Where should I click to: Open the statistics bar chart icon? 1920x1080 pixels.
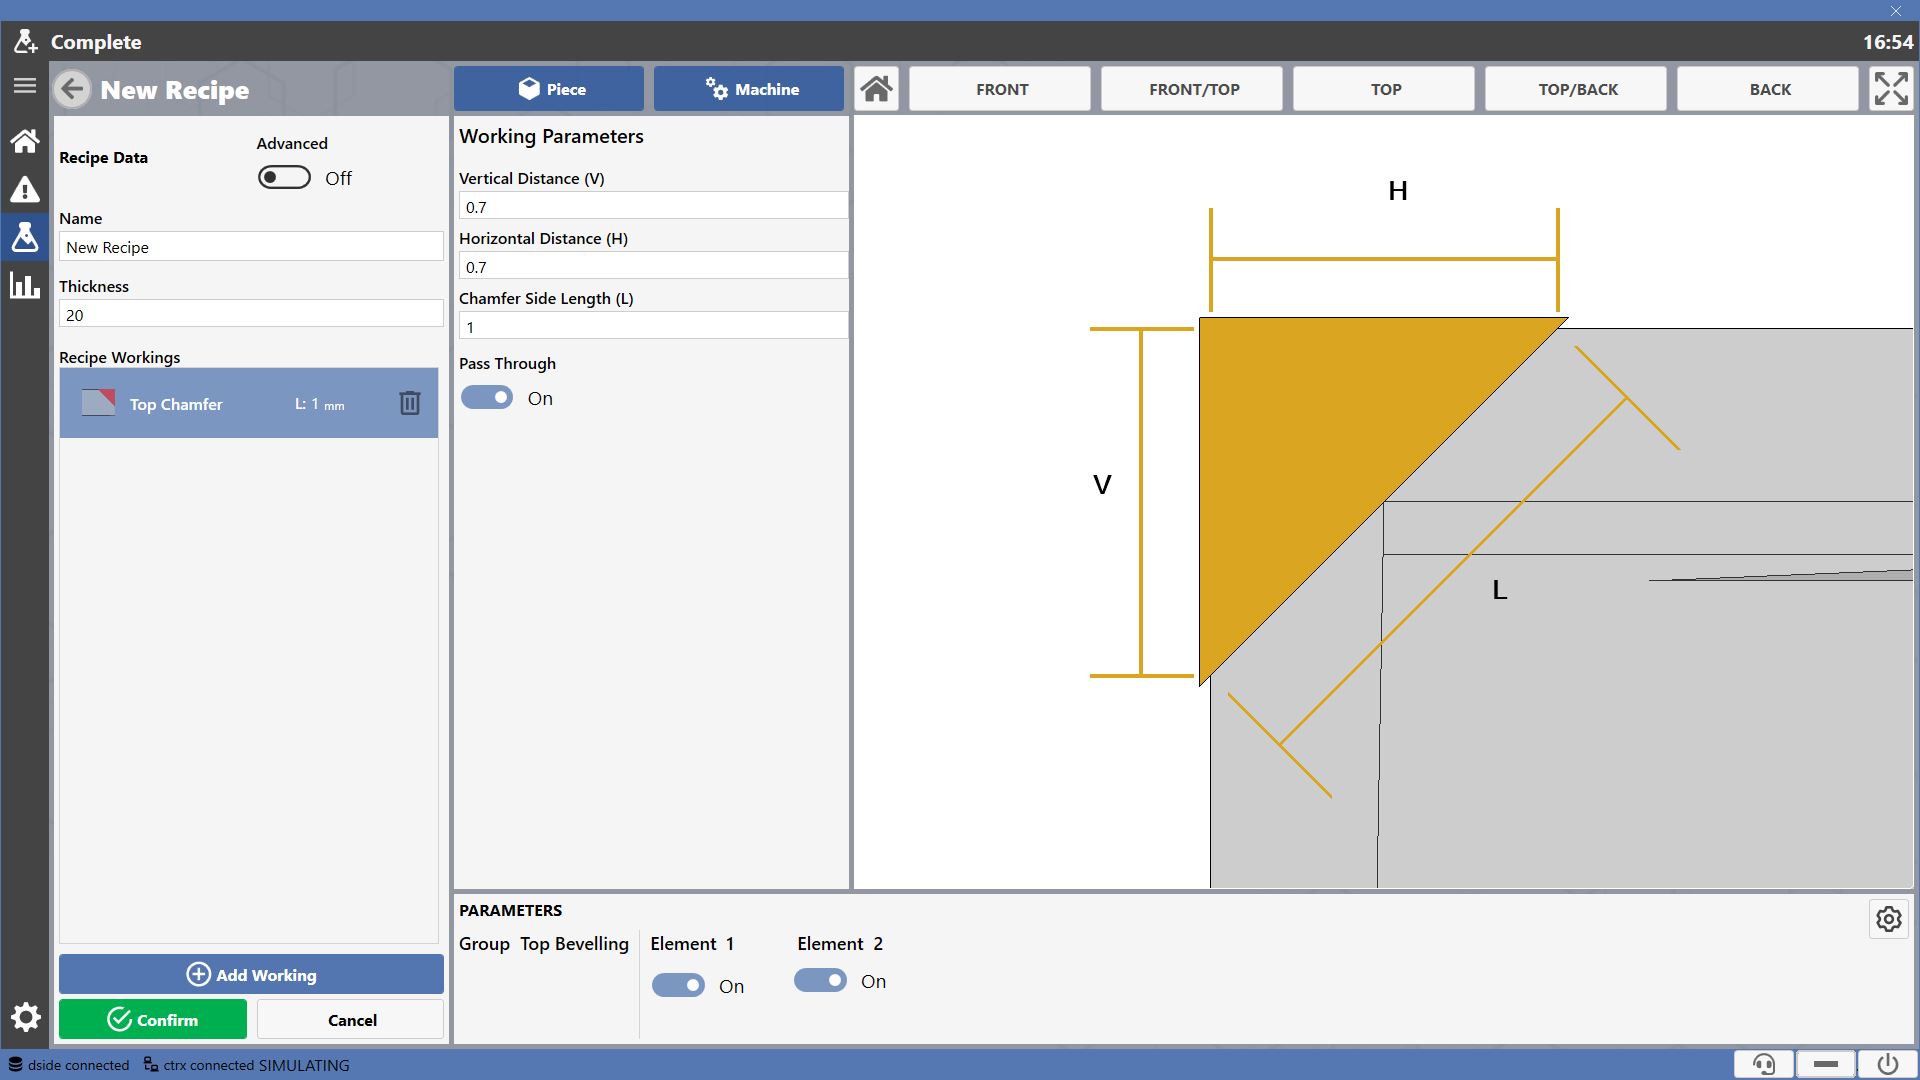(x=25, y=285)
